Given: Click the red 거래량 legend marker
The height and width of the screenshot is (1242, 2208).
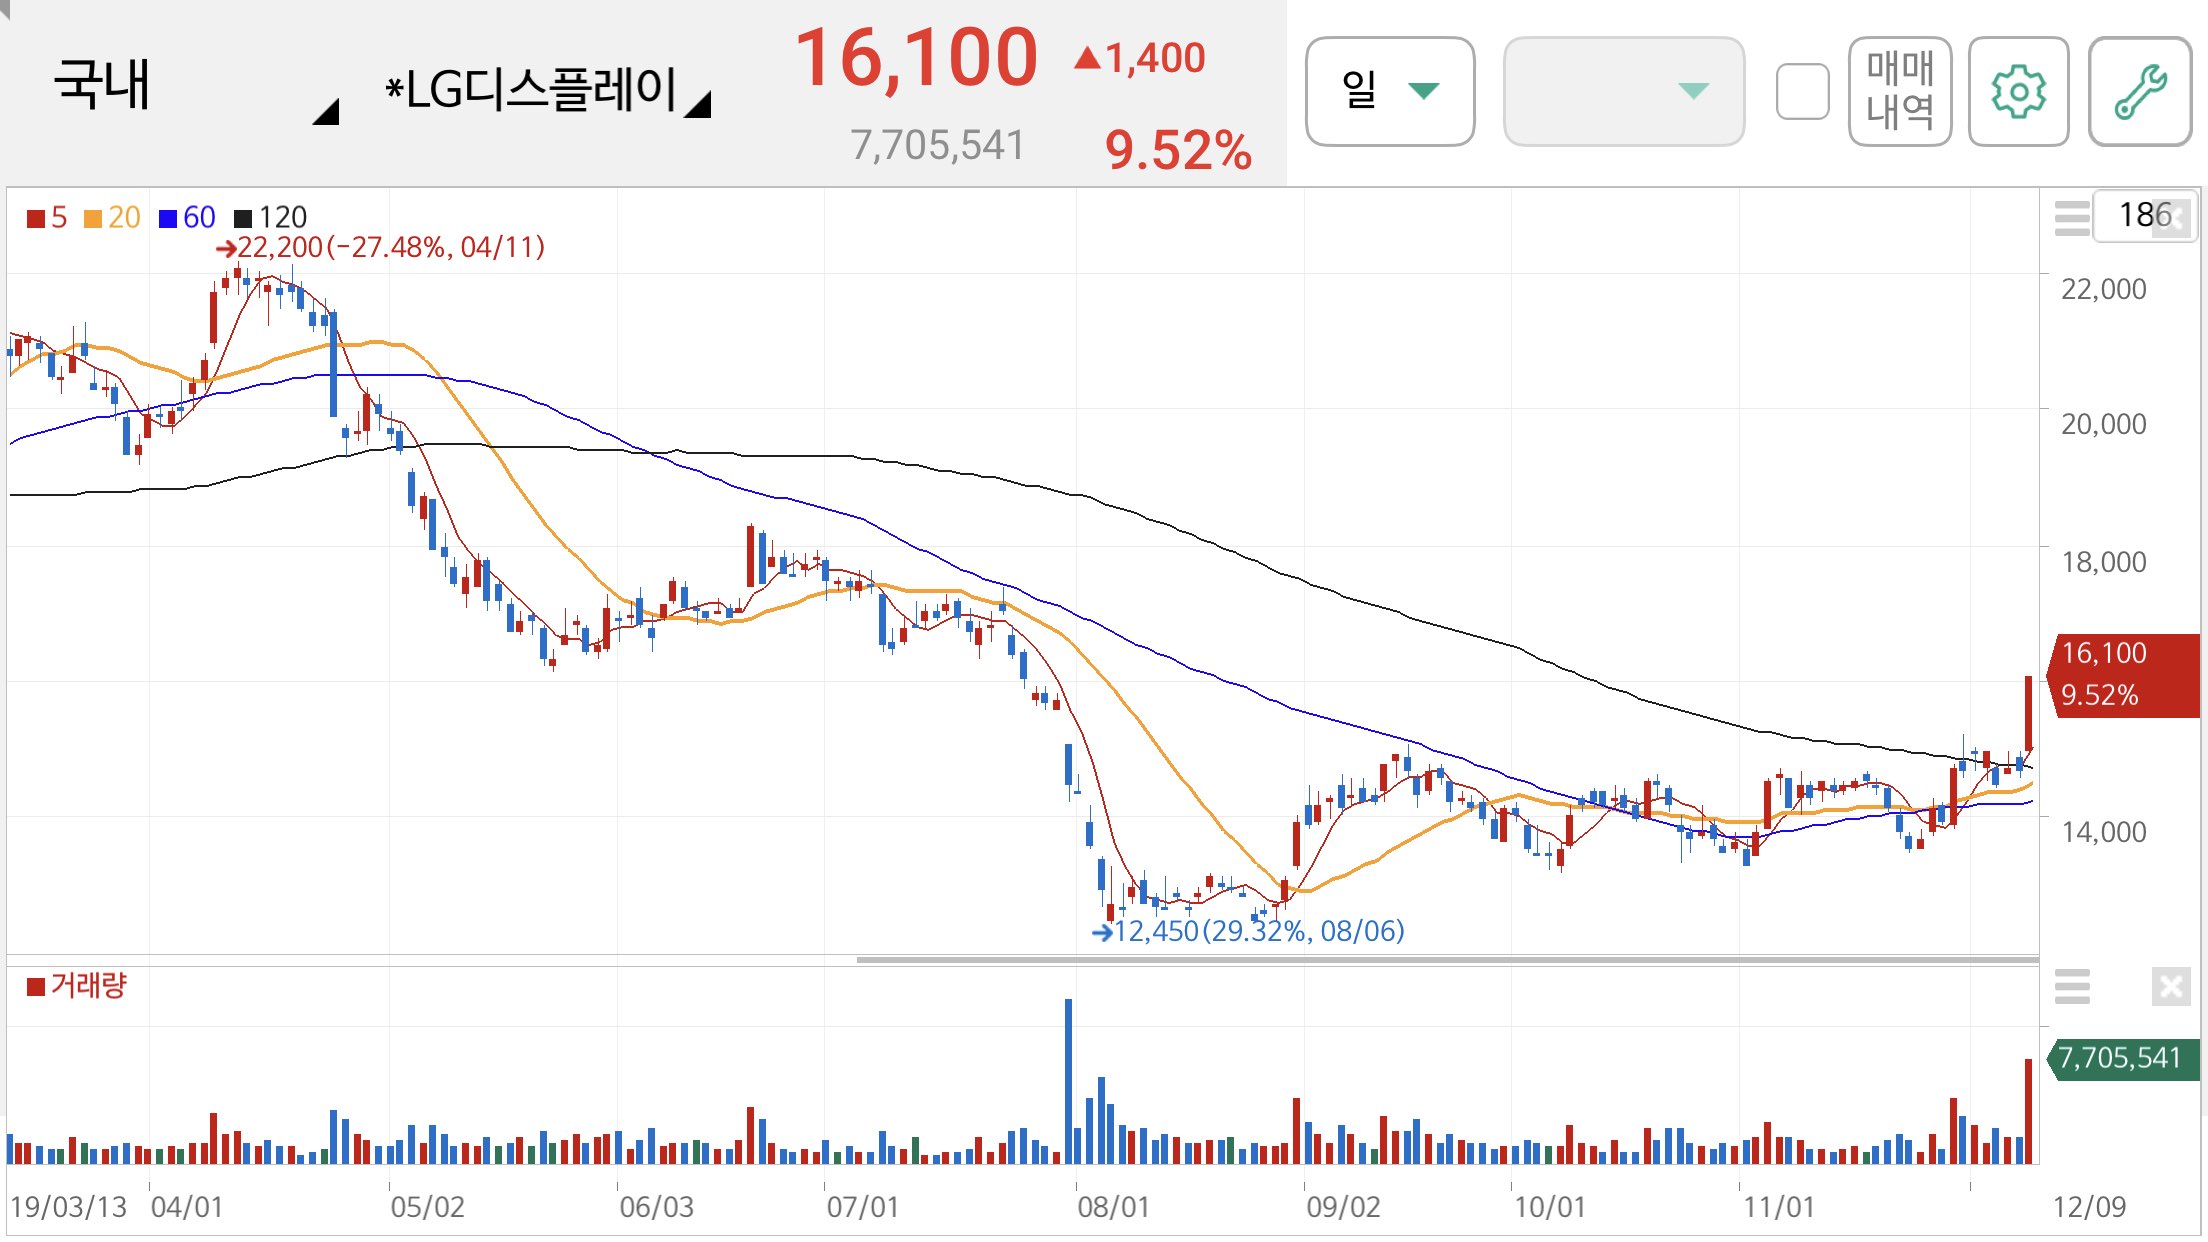Looking at the screenshot, I should (36, 987).
